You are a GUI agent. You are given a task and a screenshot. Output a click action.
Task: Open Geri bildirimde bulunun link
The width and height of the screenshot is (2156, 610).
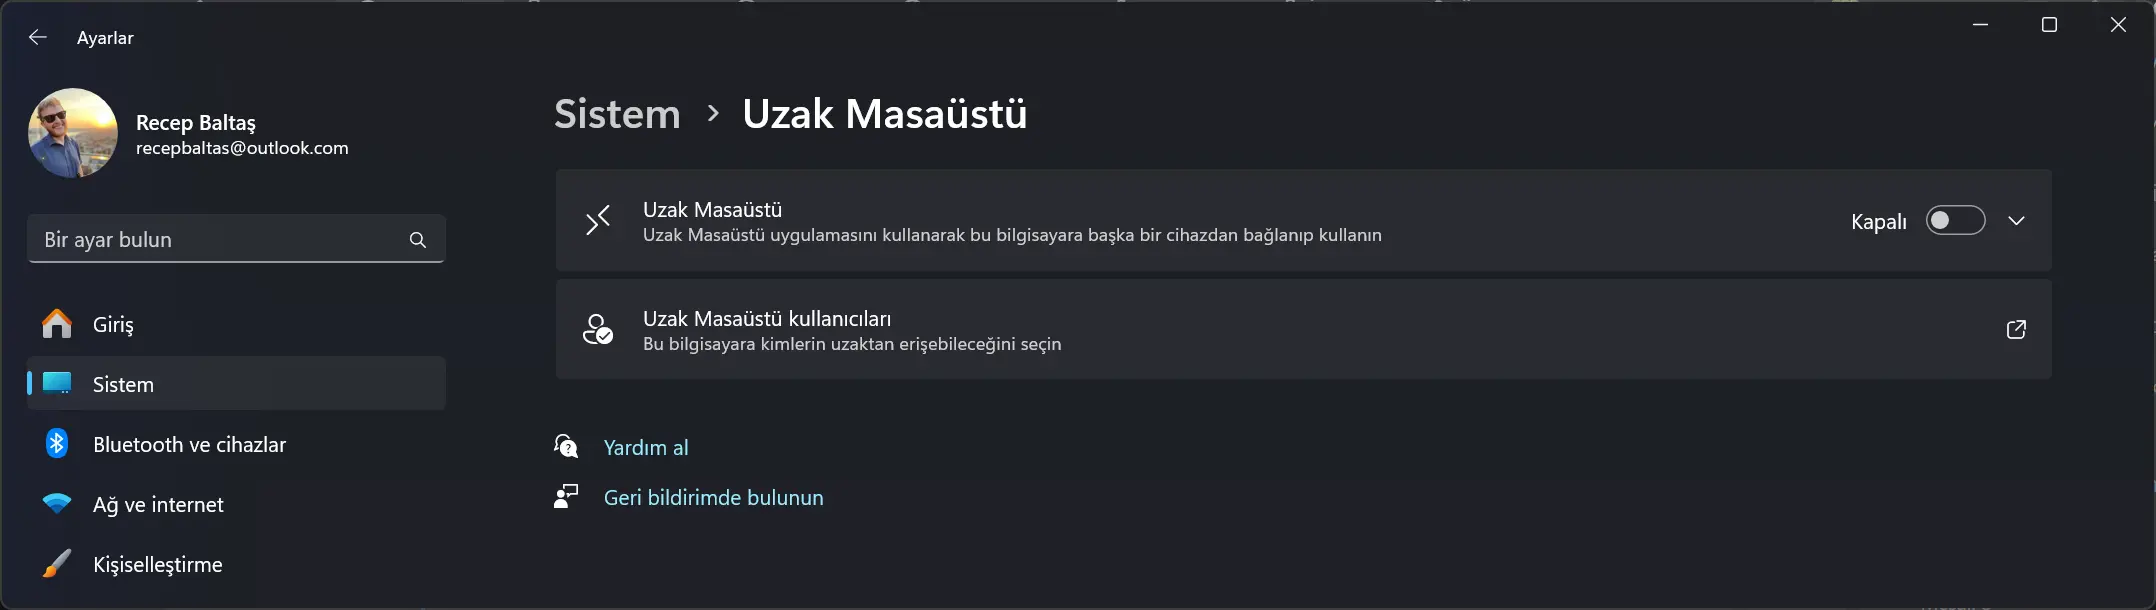point(714,498)
